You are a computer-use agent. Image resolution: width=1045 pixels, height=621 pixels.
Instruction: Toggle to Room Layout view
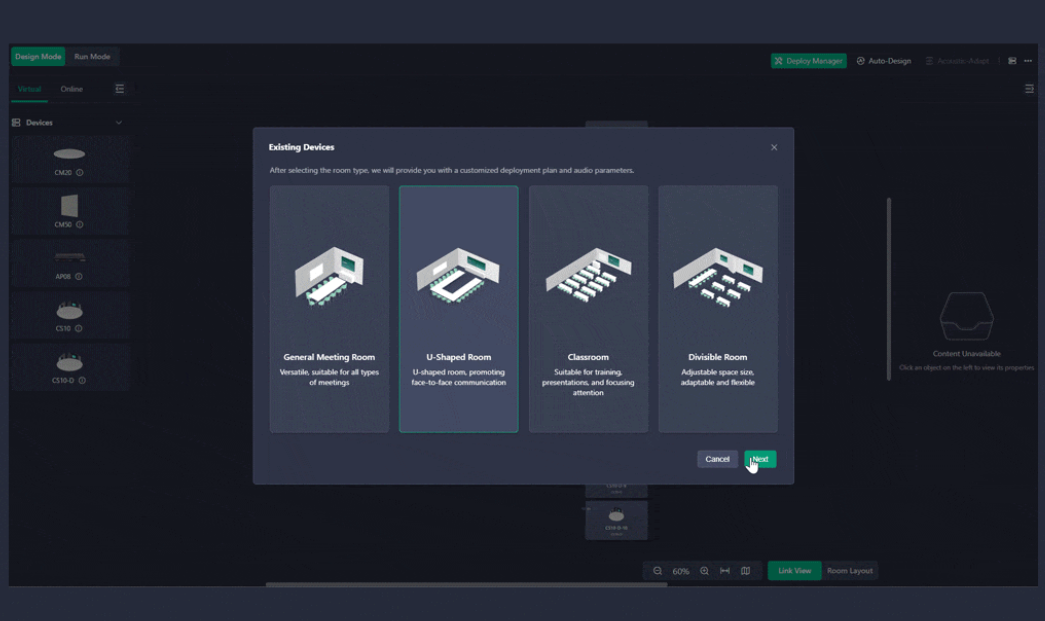tap(849, 571)
